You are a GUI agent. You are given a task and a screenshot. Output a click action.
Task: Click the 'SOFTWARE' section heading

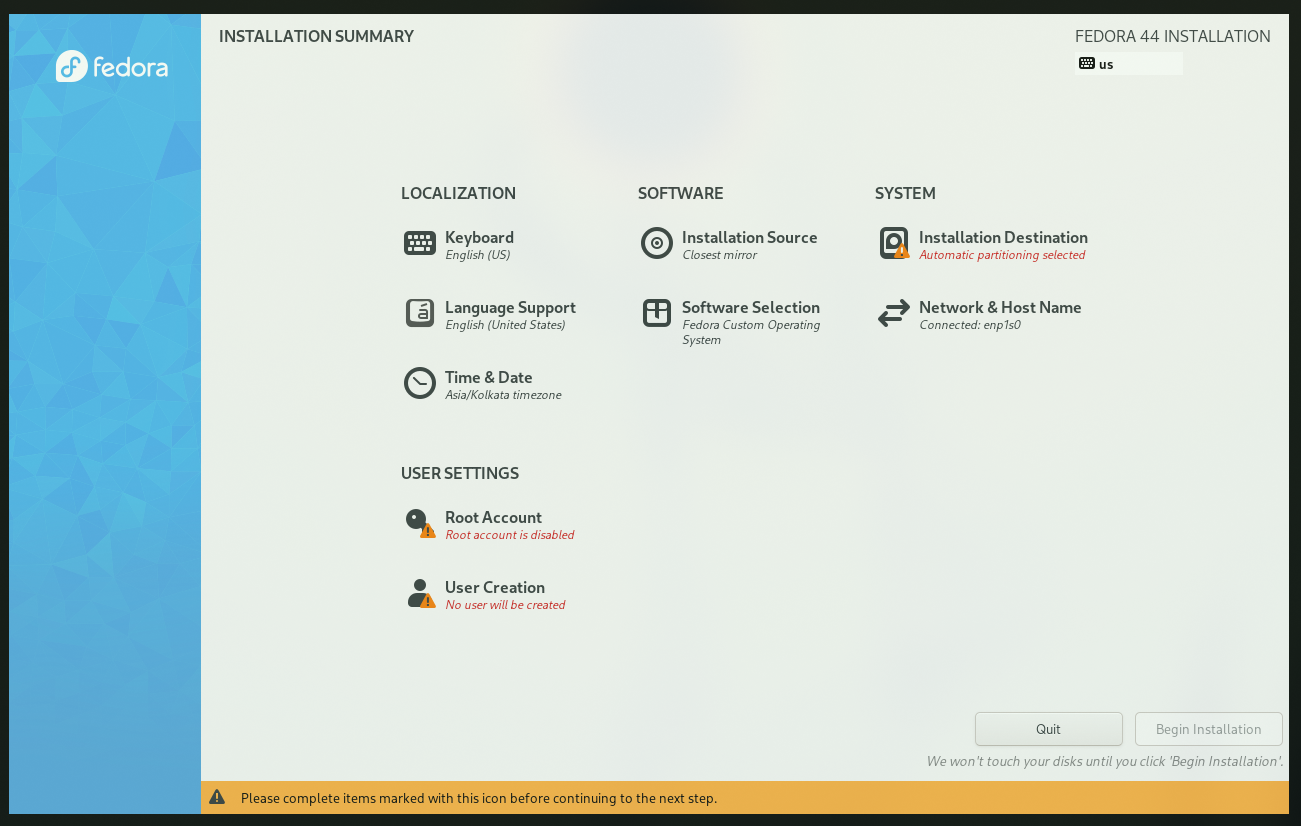(x=681, y=193)
